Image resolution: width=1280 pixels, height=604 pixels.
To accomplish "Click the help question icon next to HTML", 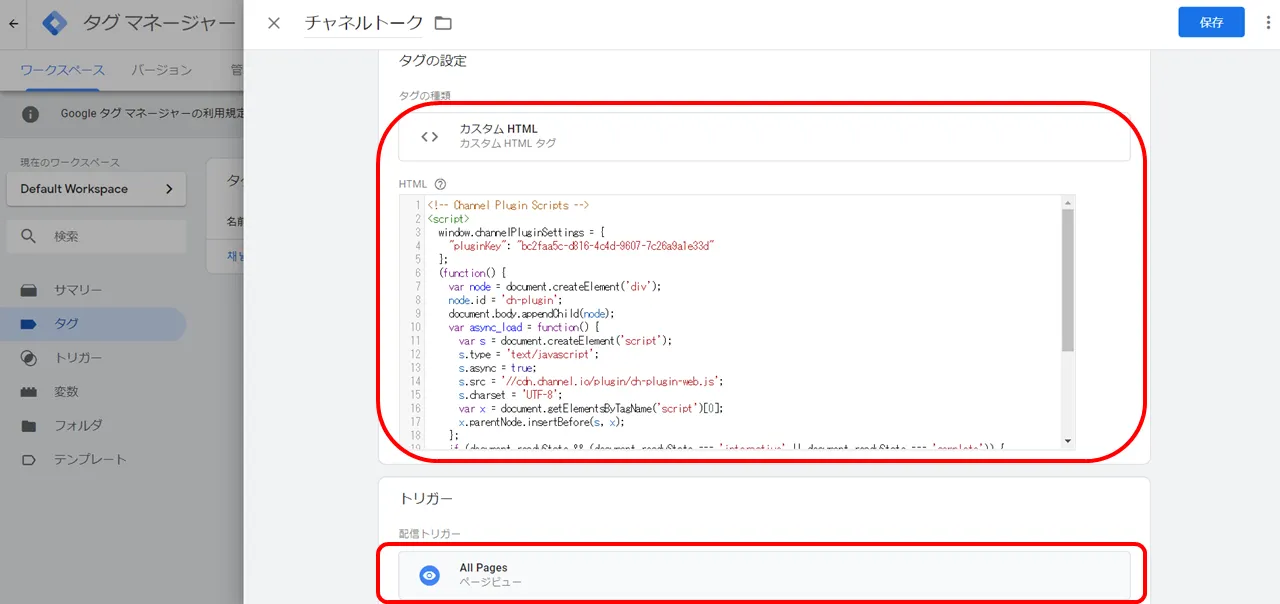I will 439,184.
